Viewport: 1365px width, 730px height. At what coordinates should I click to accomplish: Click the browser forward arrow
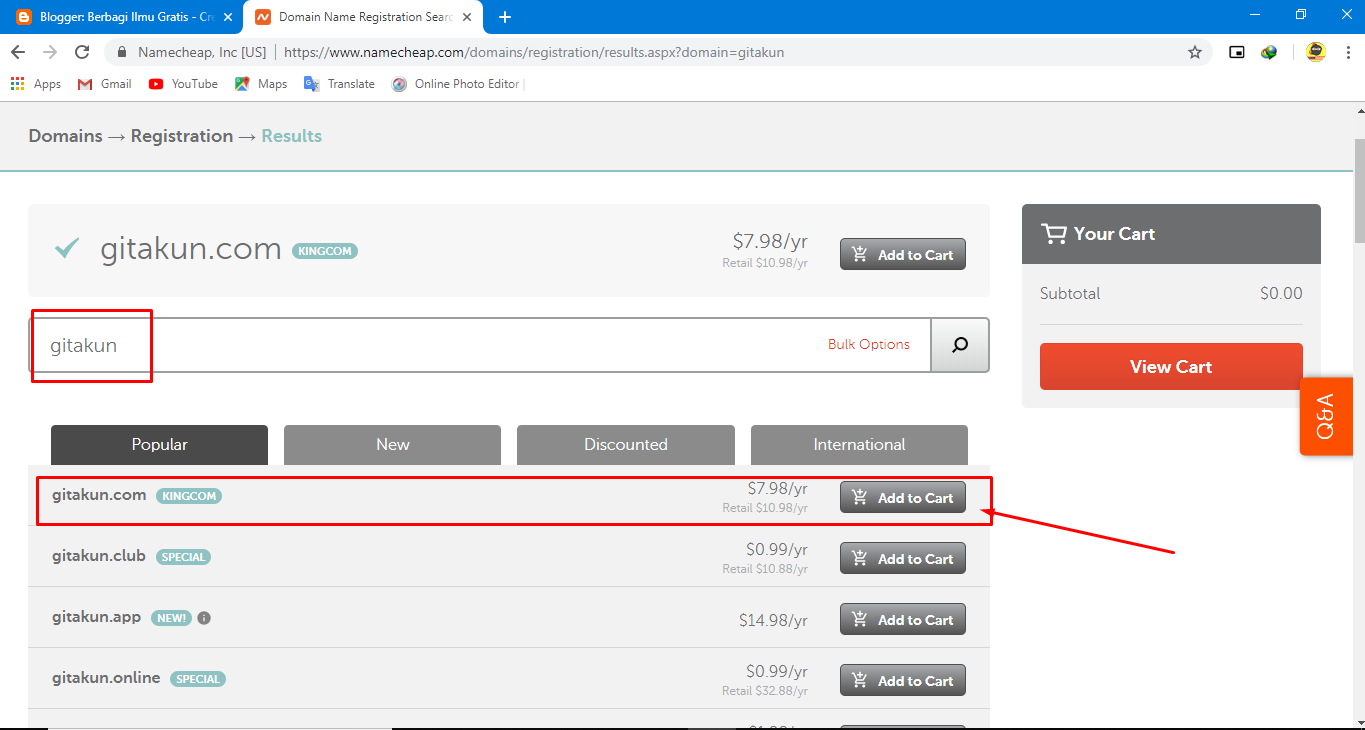[50, 52]
